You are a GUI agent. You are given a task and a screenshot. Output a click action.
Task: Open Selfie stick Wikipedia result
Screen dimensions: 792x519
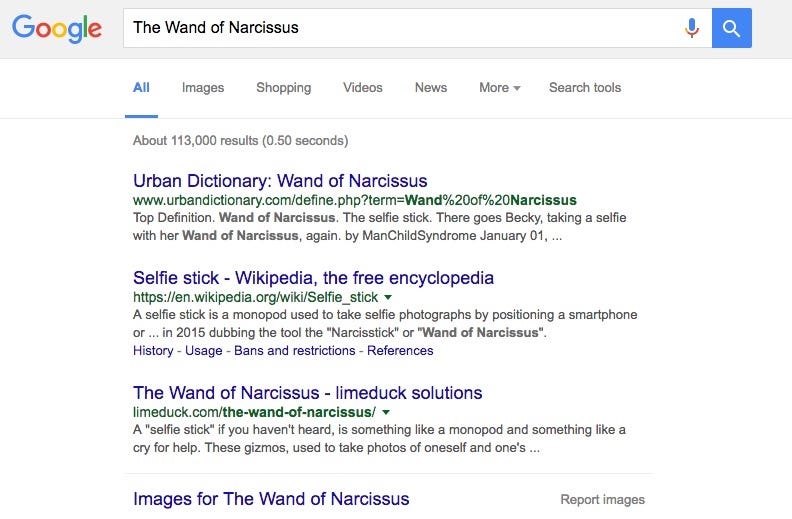pos(313,278)
